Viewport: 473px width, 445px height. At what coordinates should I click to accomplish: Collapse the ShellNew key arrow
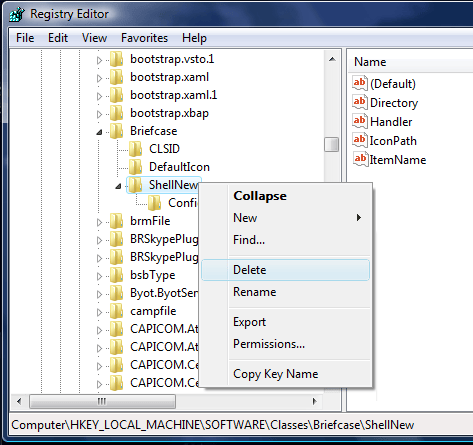118,186
